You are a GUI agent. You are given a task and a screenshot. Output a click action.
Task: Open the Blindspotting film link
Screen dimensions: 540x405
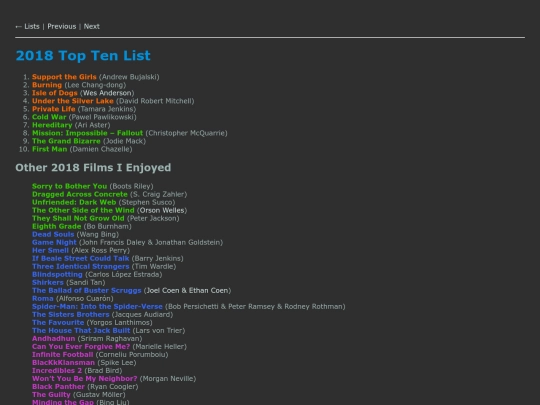tap(57, 274)
